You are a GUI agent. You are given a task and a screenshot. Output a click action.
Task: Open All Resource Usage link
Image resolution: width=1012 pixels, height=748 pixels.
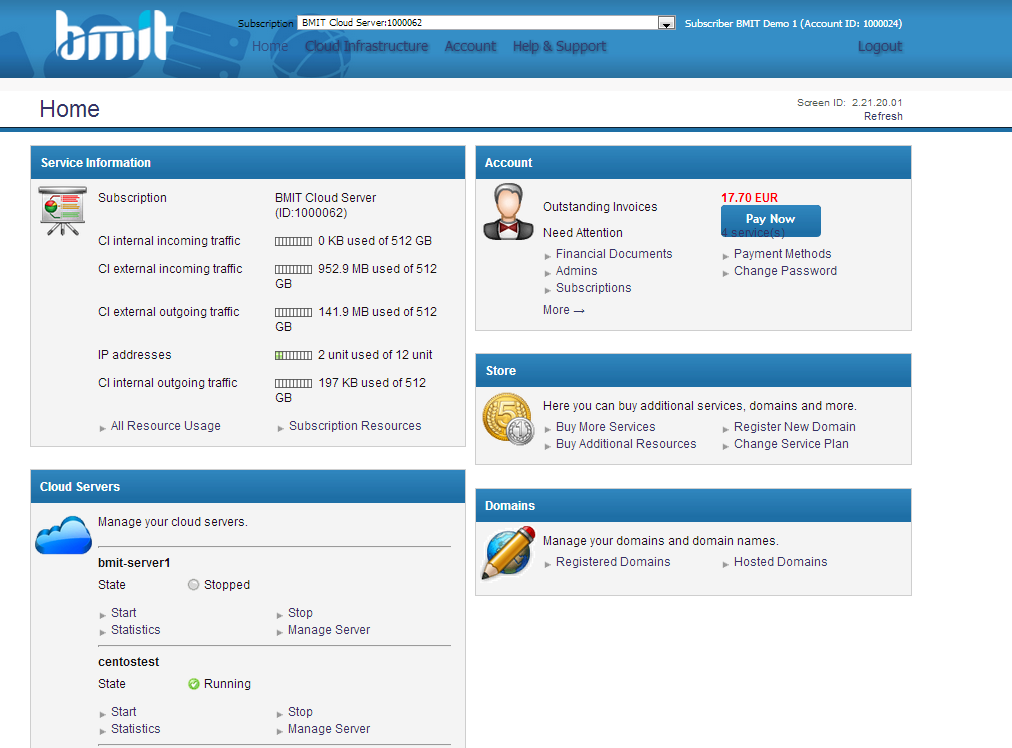pyautogui.click(x=166, y=426)
